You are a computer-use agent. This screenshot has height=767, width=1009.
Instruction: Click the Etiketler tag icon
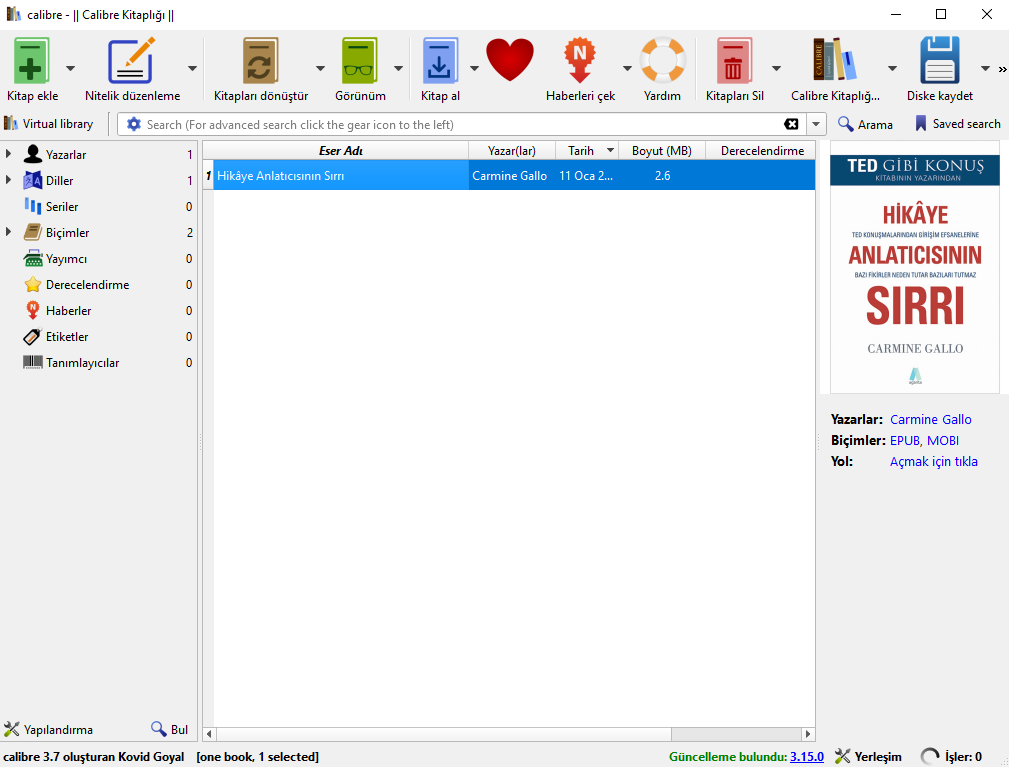click(x=32, y=337)
